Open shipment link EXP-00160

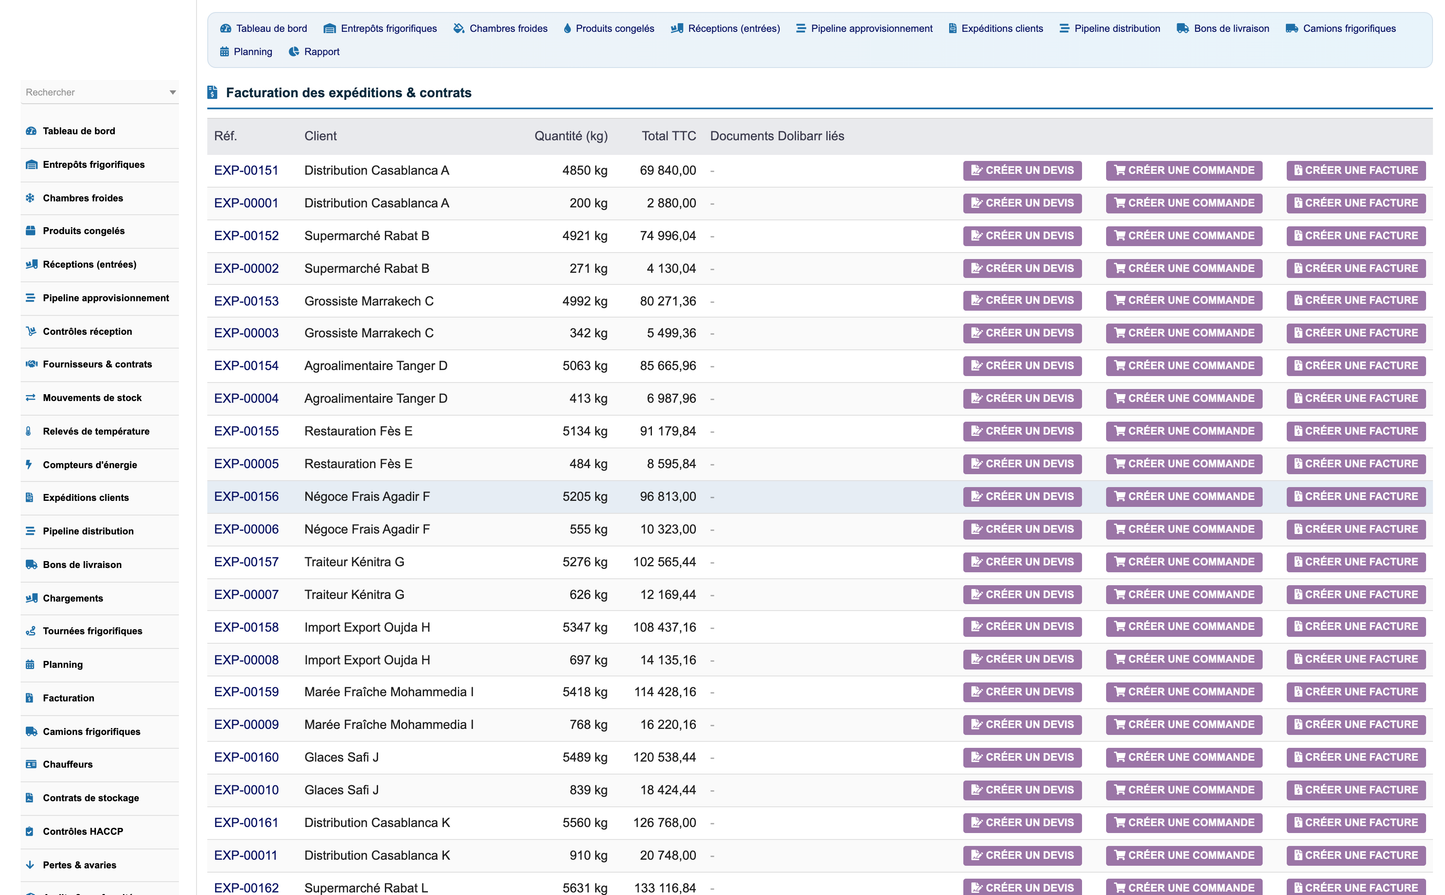[x=246, y=757]
